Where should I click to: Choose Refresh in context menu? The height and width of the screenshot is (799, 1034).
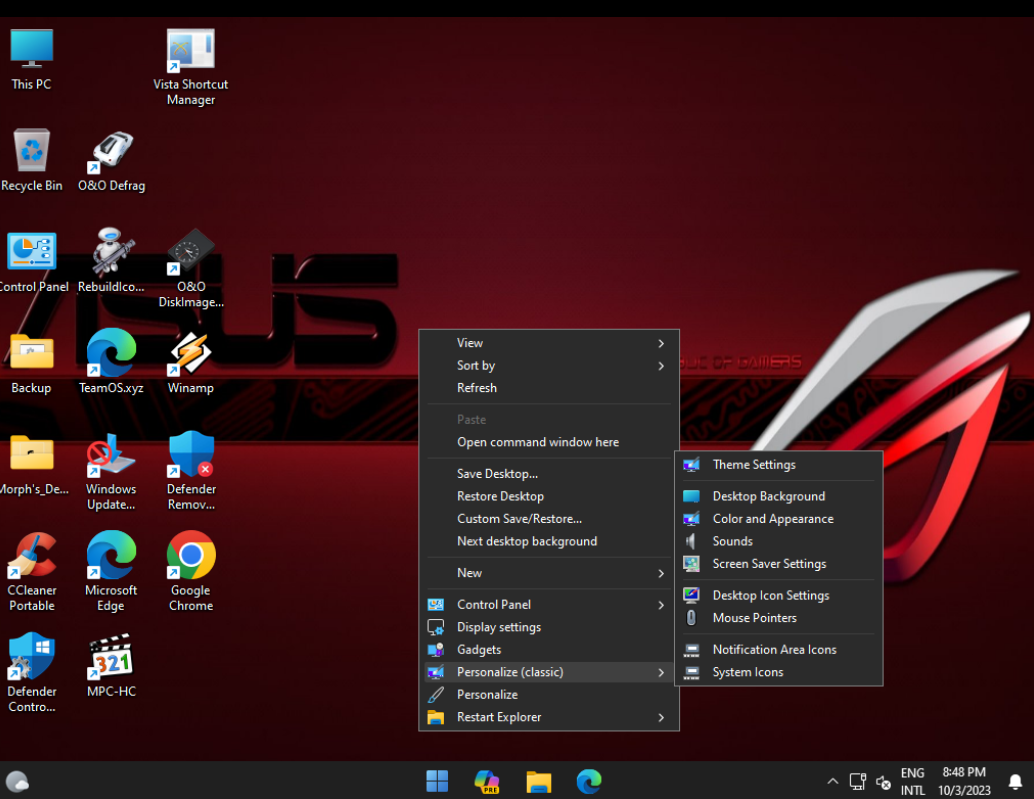(549, 388)
